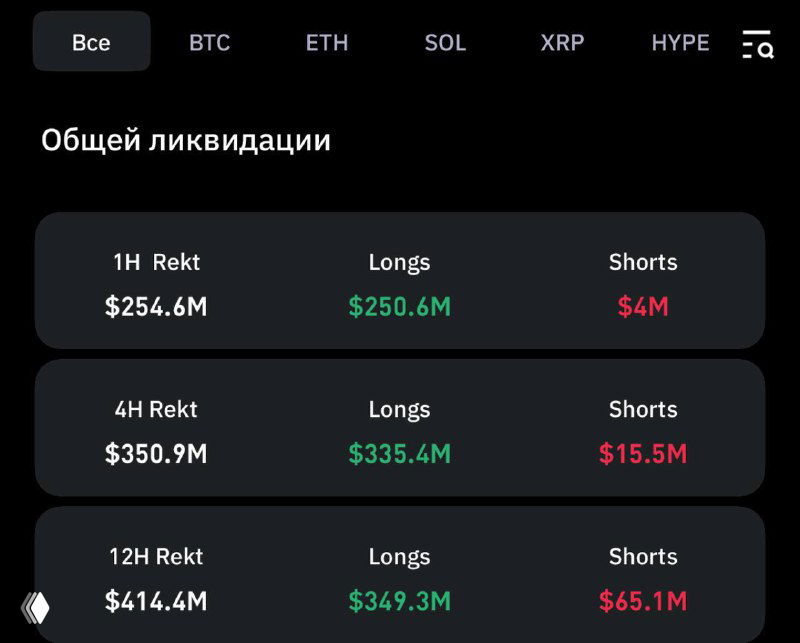800x643 pixels.
Task: Select the $335.4M Longs figure
Action: (399, 454)
